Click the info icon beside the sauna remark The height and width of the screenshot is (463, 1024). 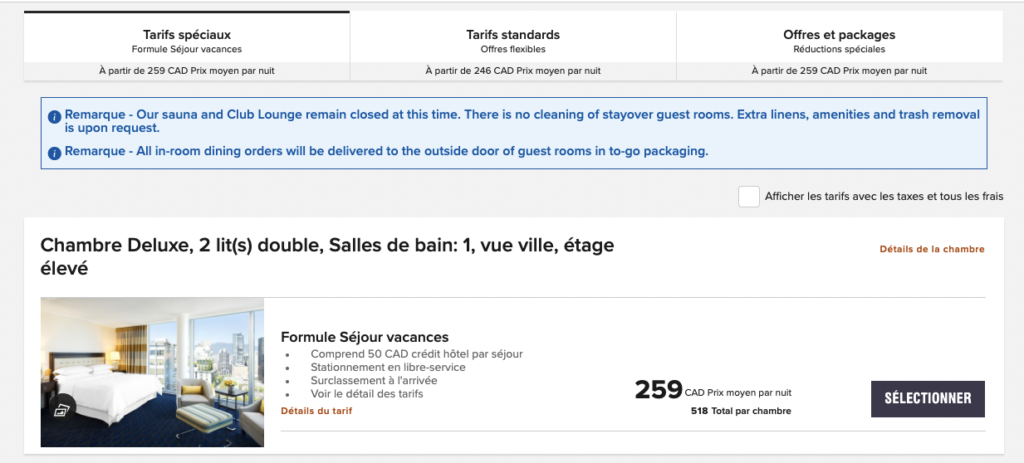pos(55,115)
